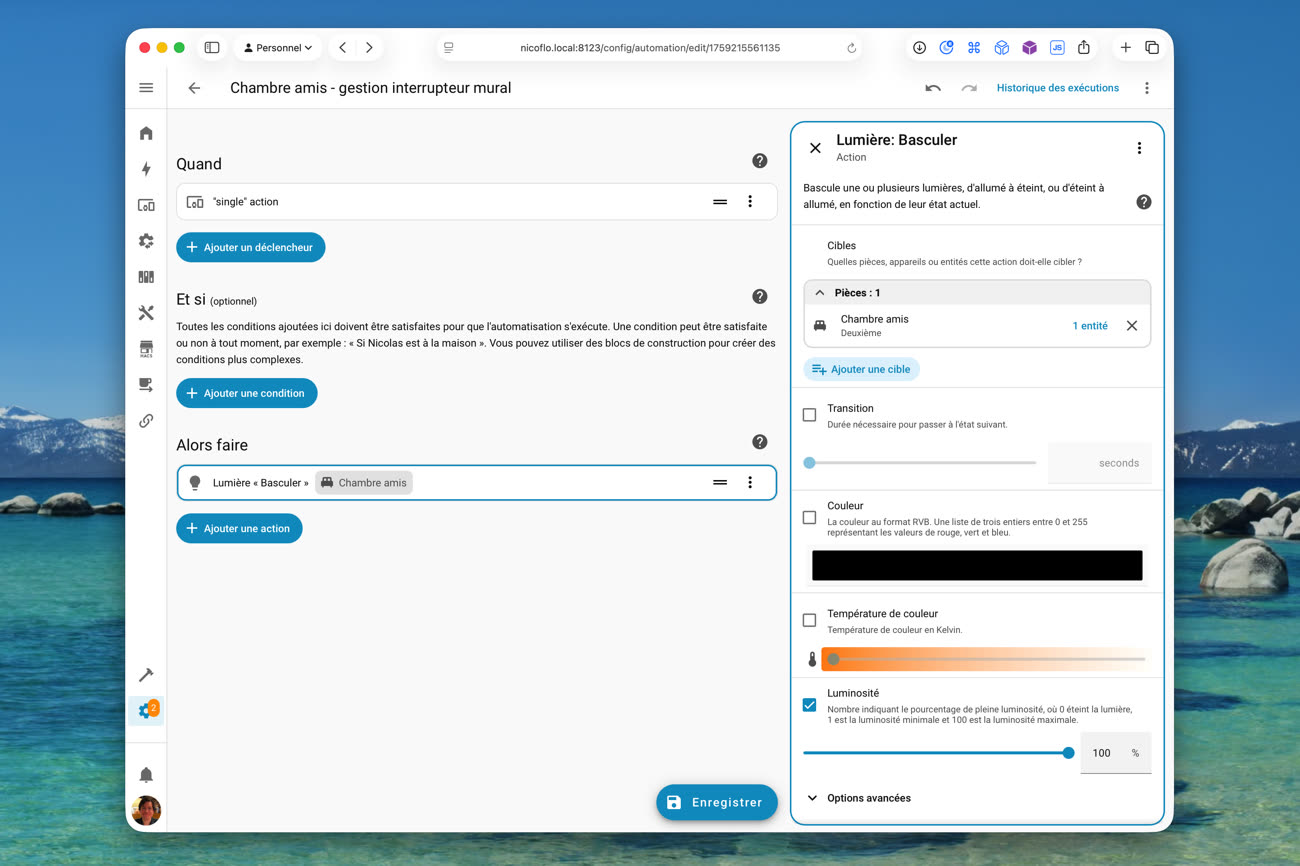Viewport: 1300px width, 866px height.
Task: Click help icon next to Quand section
Action: coord(759,161)
